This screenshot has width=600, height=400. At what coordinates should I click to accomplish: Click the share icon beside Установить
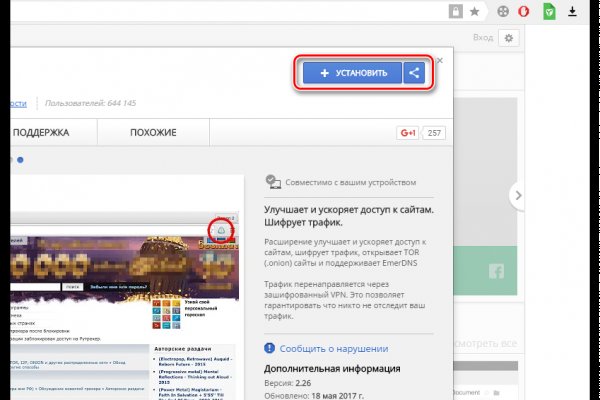click(x=415, y=73)
